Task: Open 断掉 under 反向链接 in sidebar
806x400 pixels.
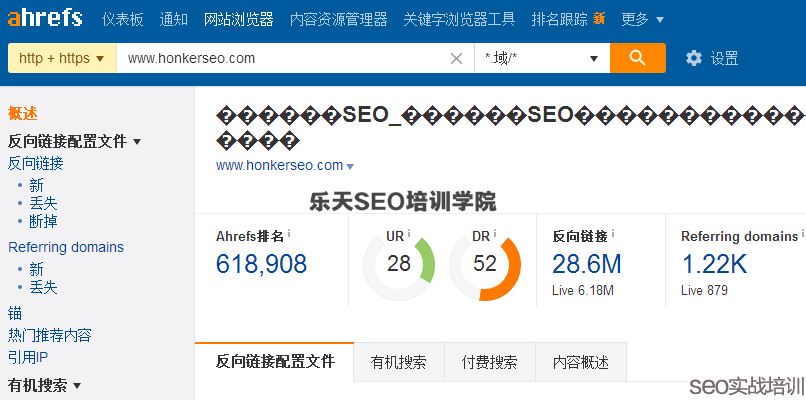Action: [43, 222]
